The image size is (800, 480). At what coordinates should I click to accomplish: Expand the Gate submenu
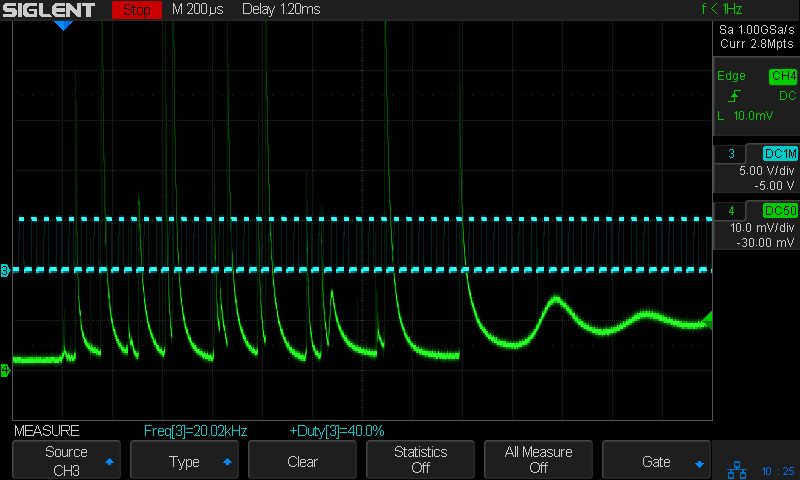[x=656, y=461]
